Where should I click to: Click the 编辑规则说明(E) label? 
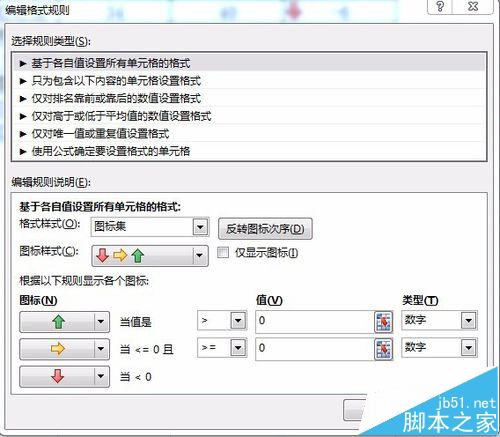coord(51,182)
